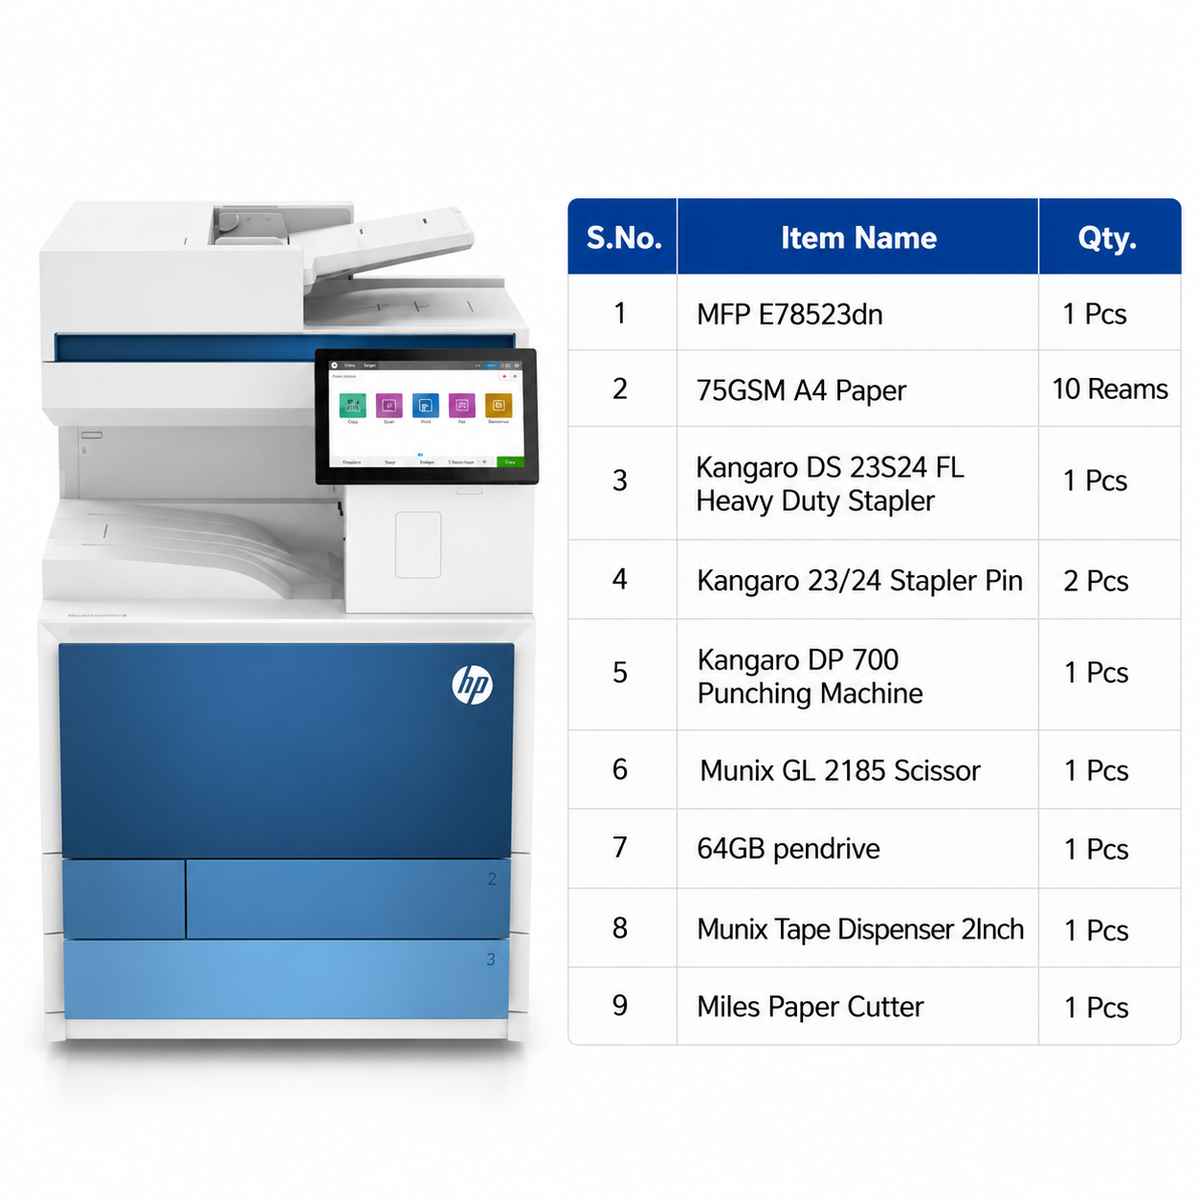The width and height of the screenshot is (1200, 1200).
Task: Click the 'Qty.' column header
Action: tap(1110, 237)
